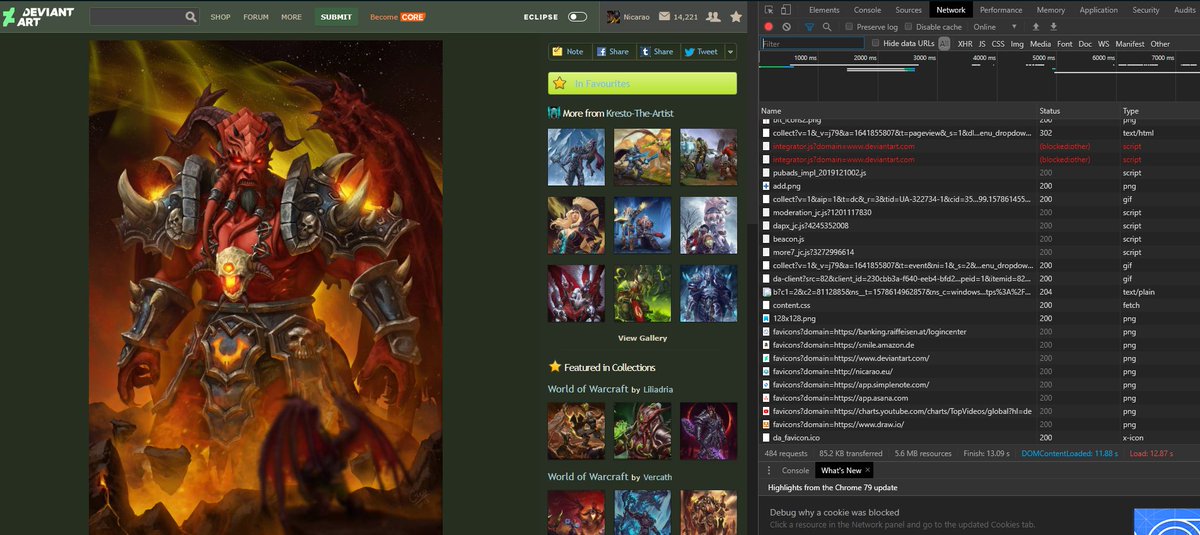Clear the network log

click(x=787, y=27)
